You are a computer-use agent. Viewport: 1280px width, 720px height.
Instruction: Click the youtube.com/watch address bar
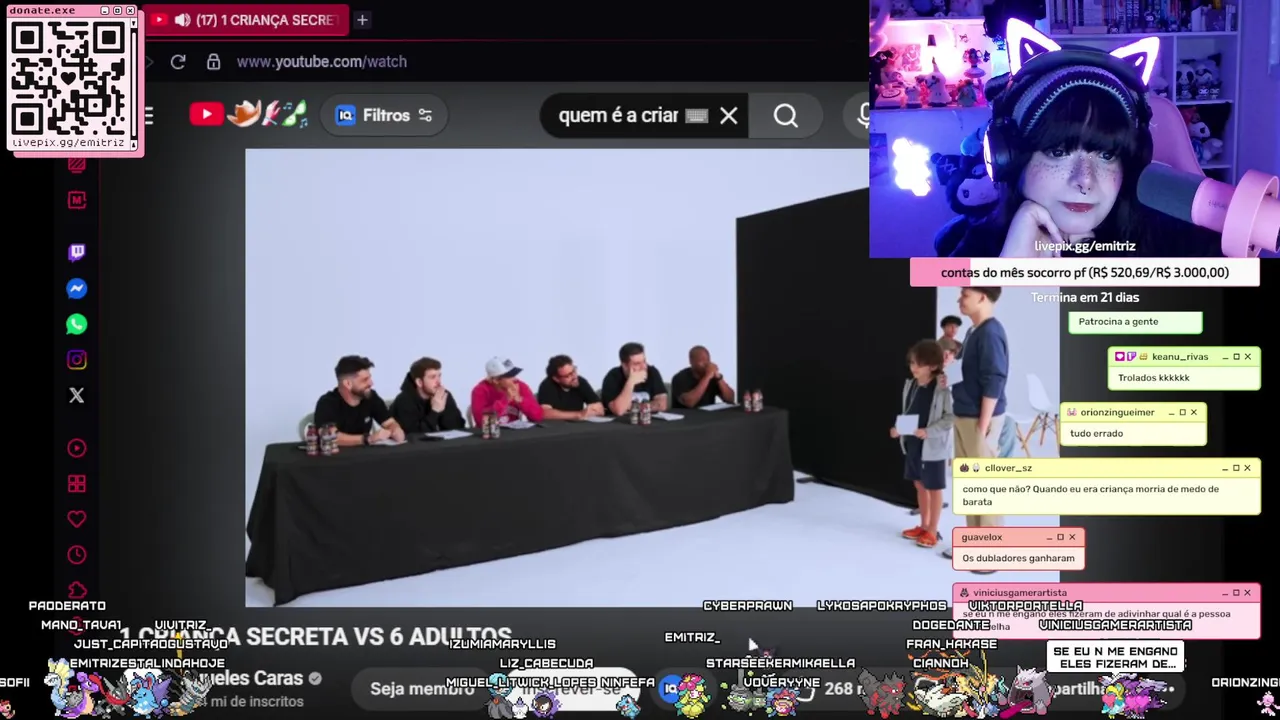click(x=322, y=62)
